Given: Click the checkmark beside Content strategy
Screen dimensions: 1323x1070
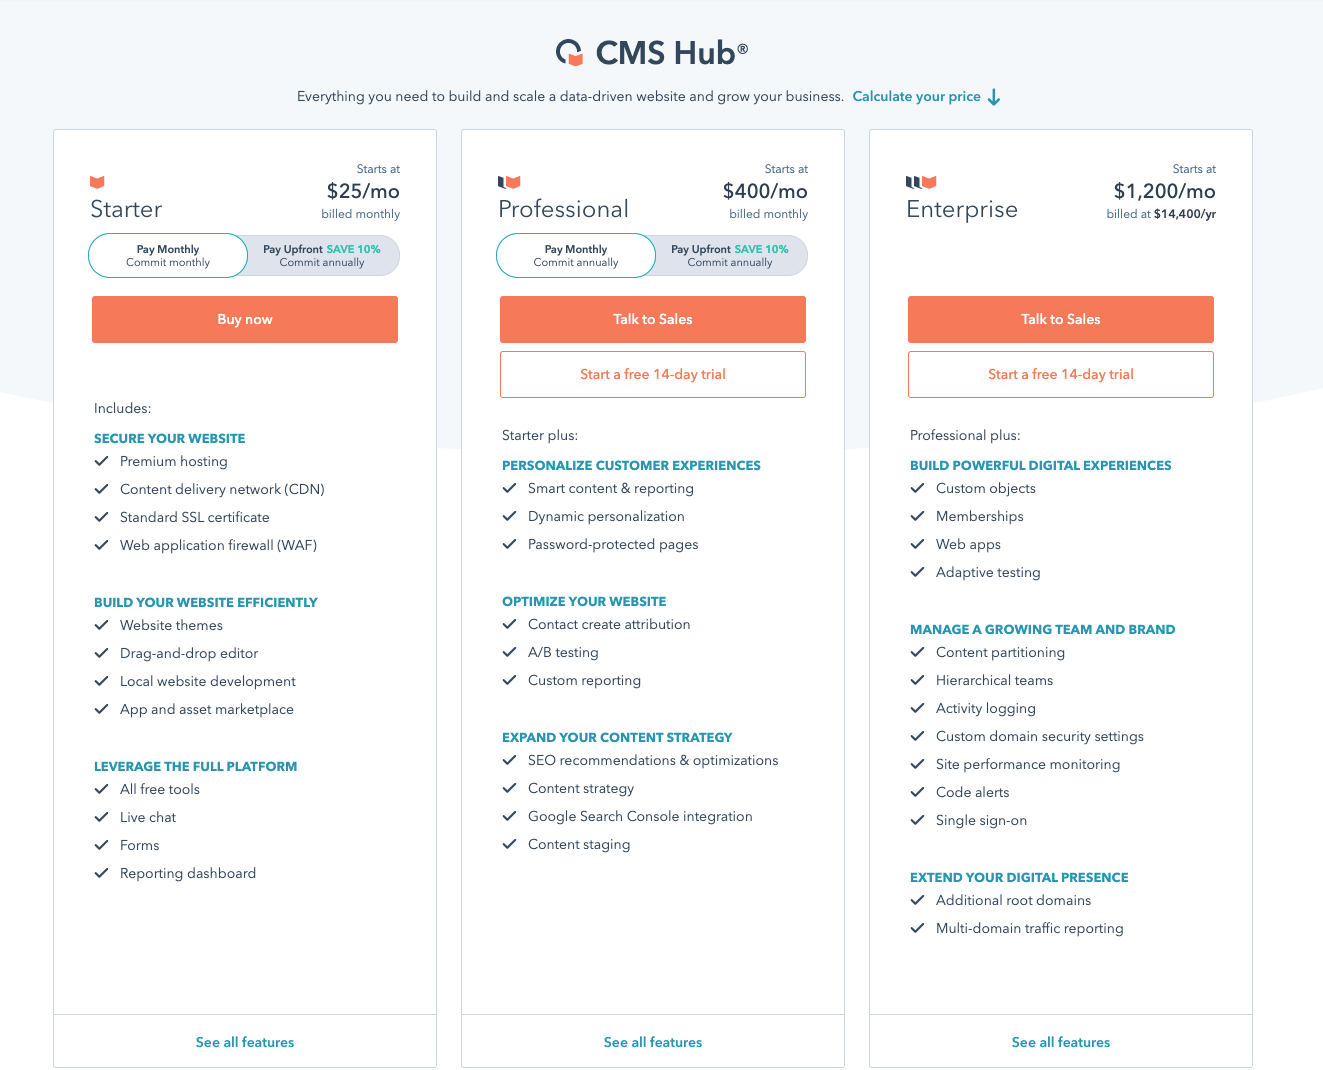Looking at the screenshot, I should point(509,788).
